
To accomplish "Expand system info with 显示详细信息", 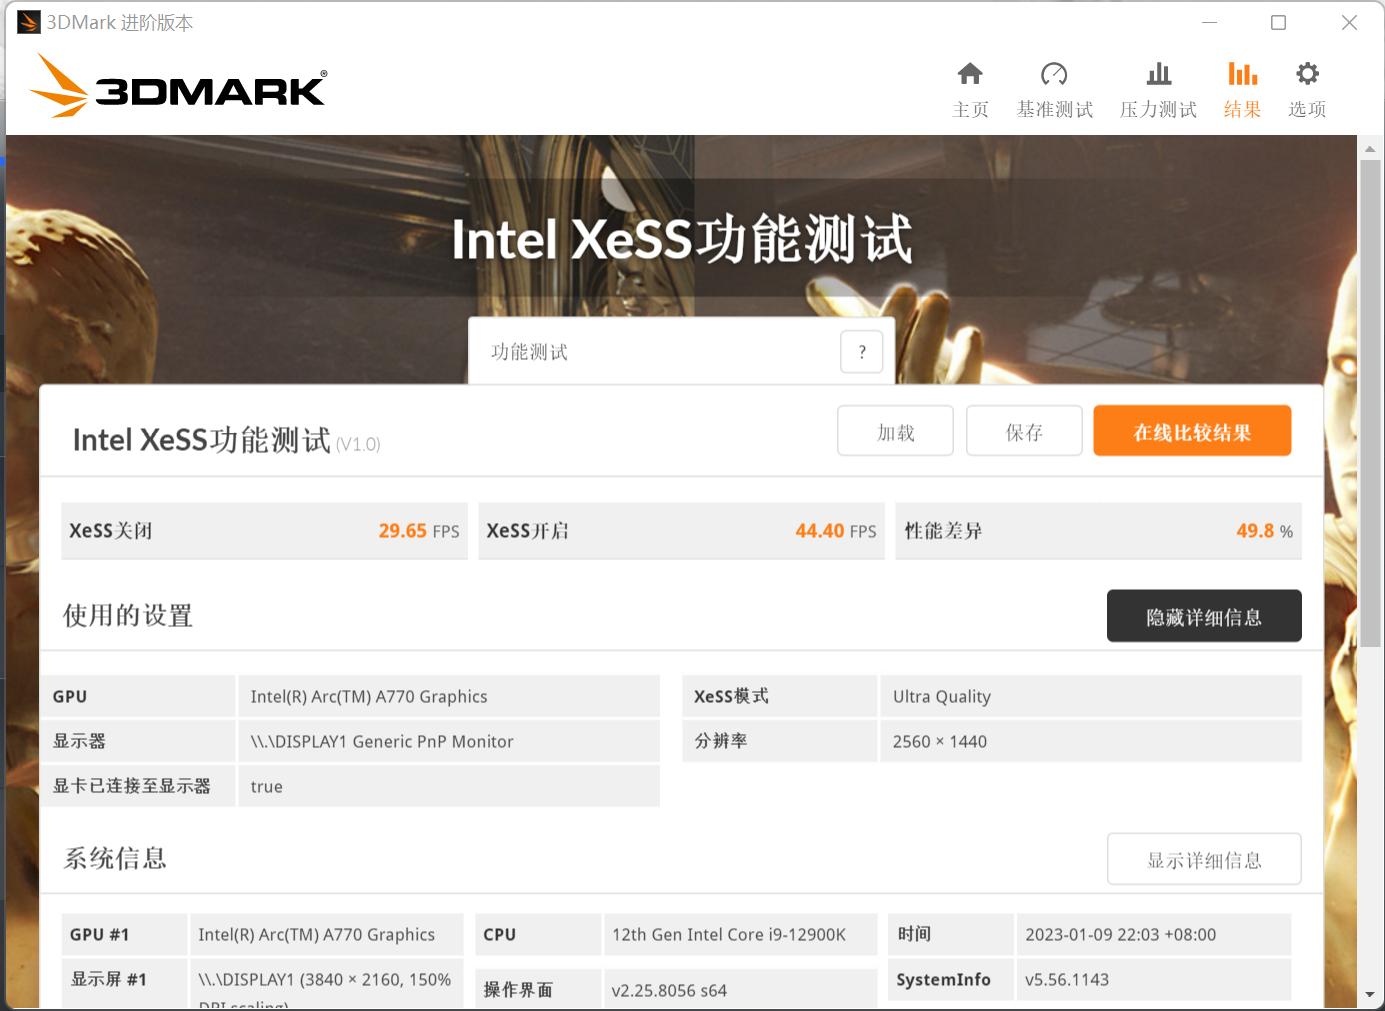I will pyautogui.click(x=1203, y=859).
